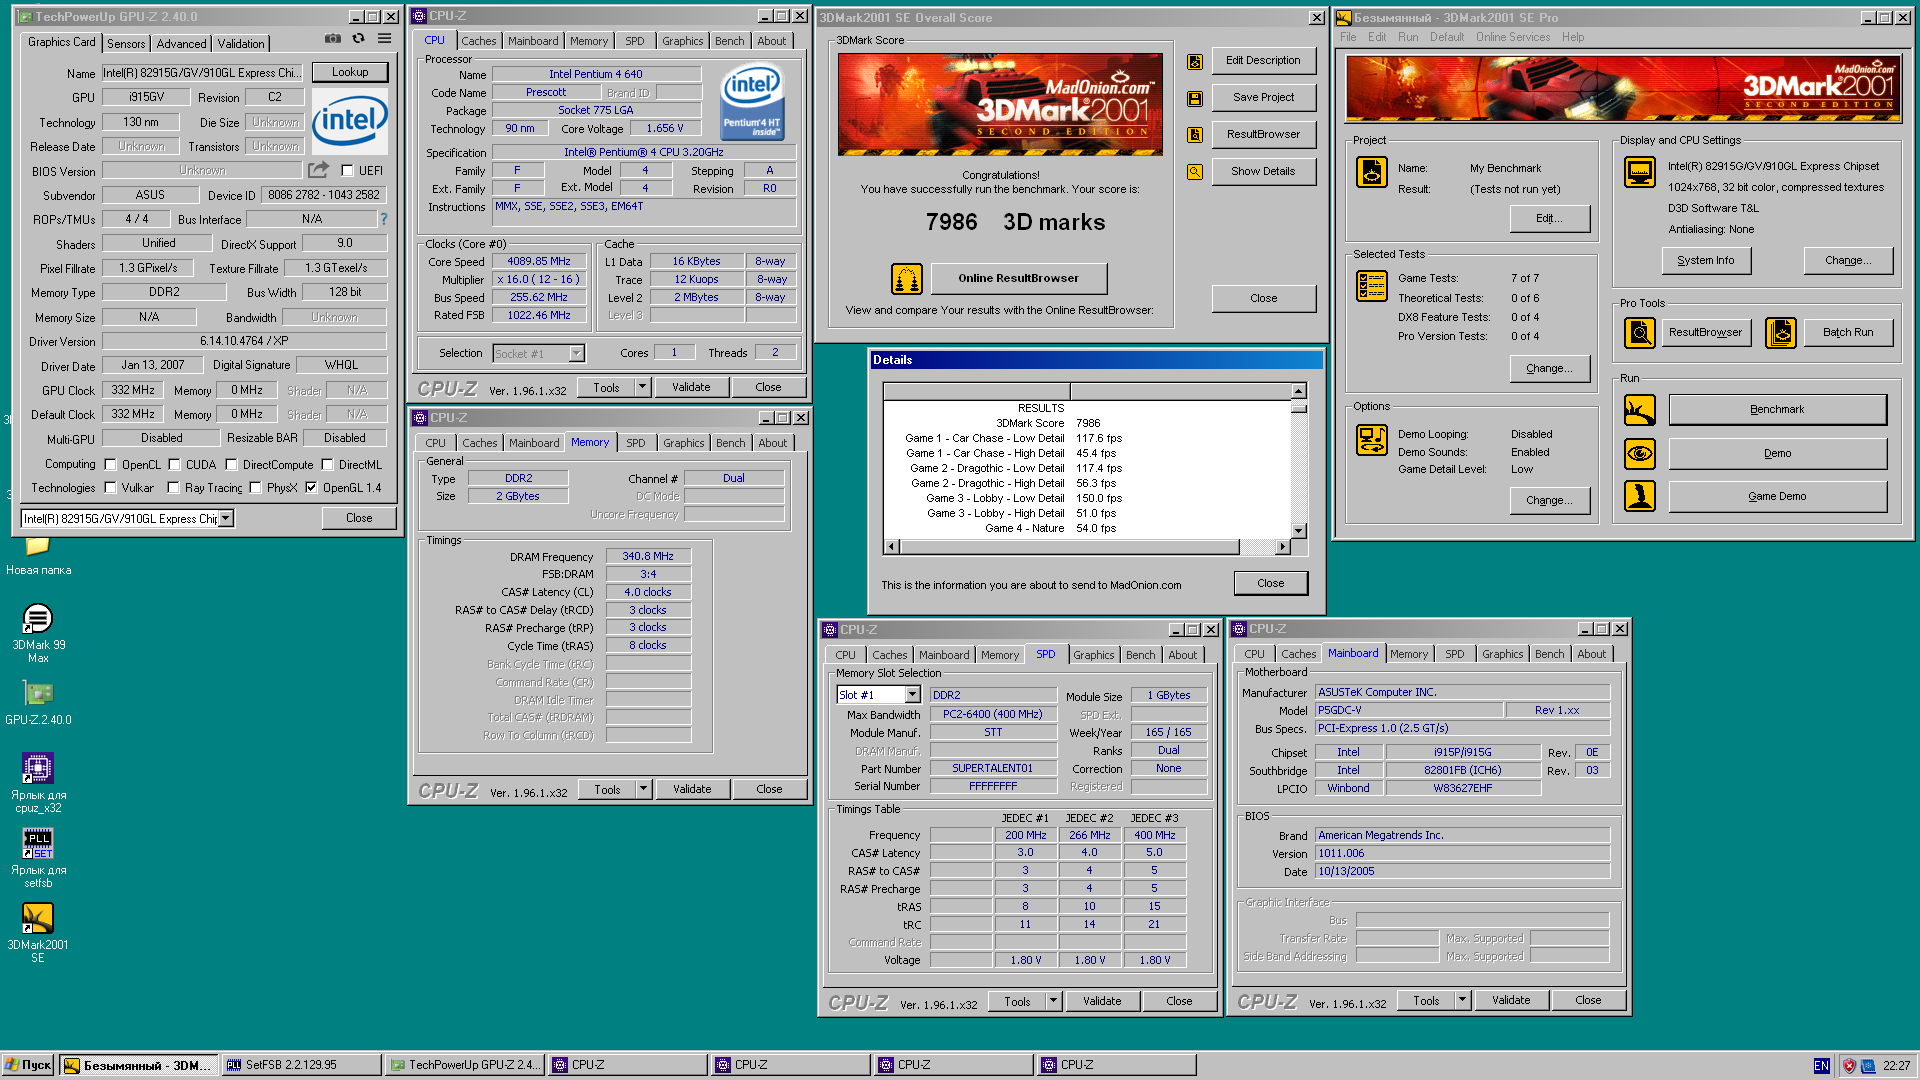Viewport: 1920px width, 1080px height.
Task: Click Details list horizontal scroll right arrow
Action: 1282,547
